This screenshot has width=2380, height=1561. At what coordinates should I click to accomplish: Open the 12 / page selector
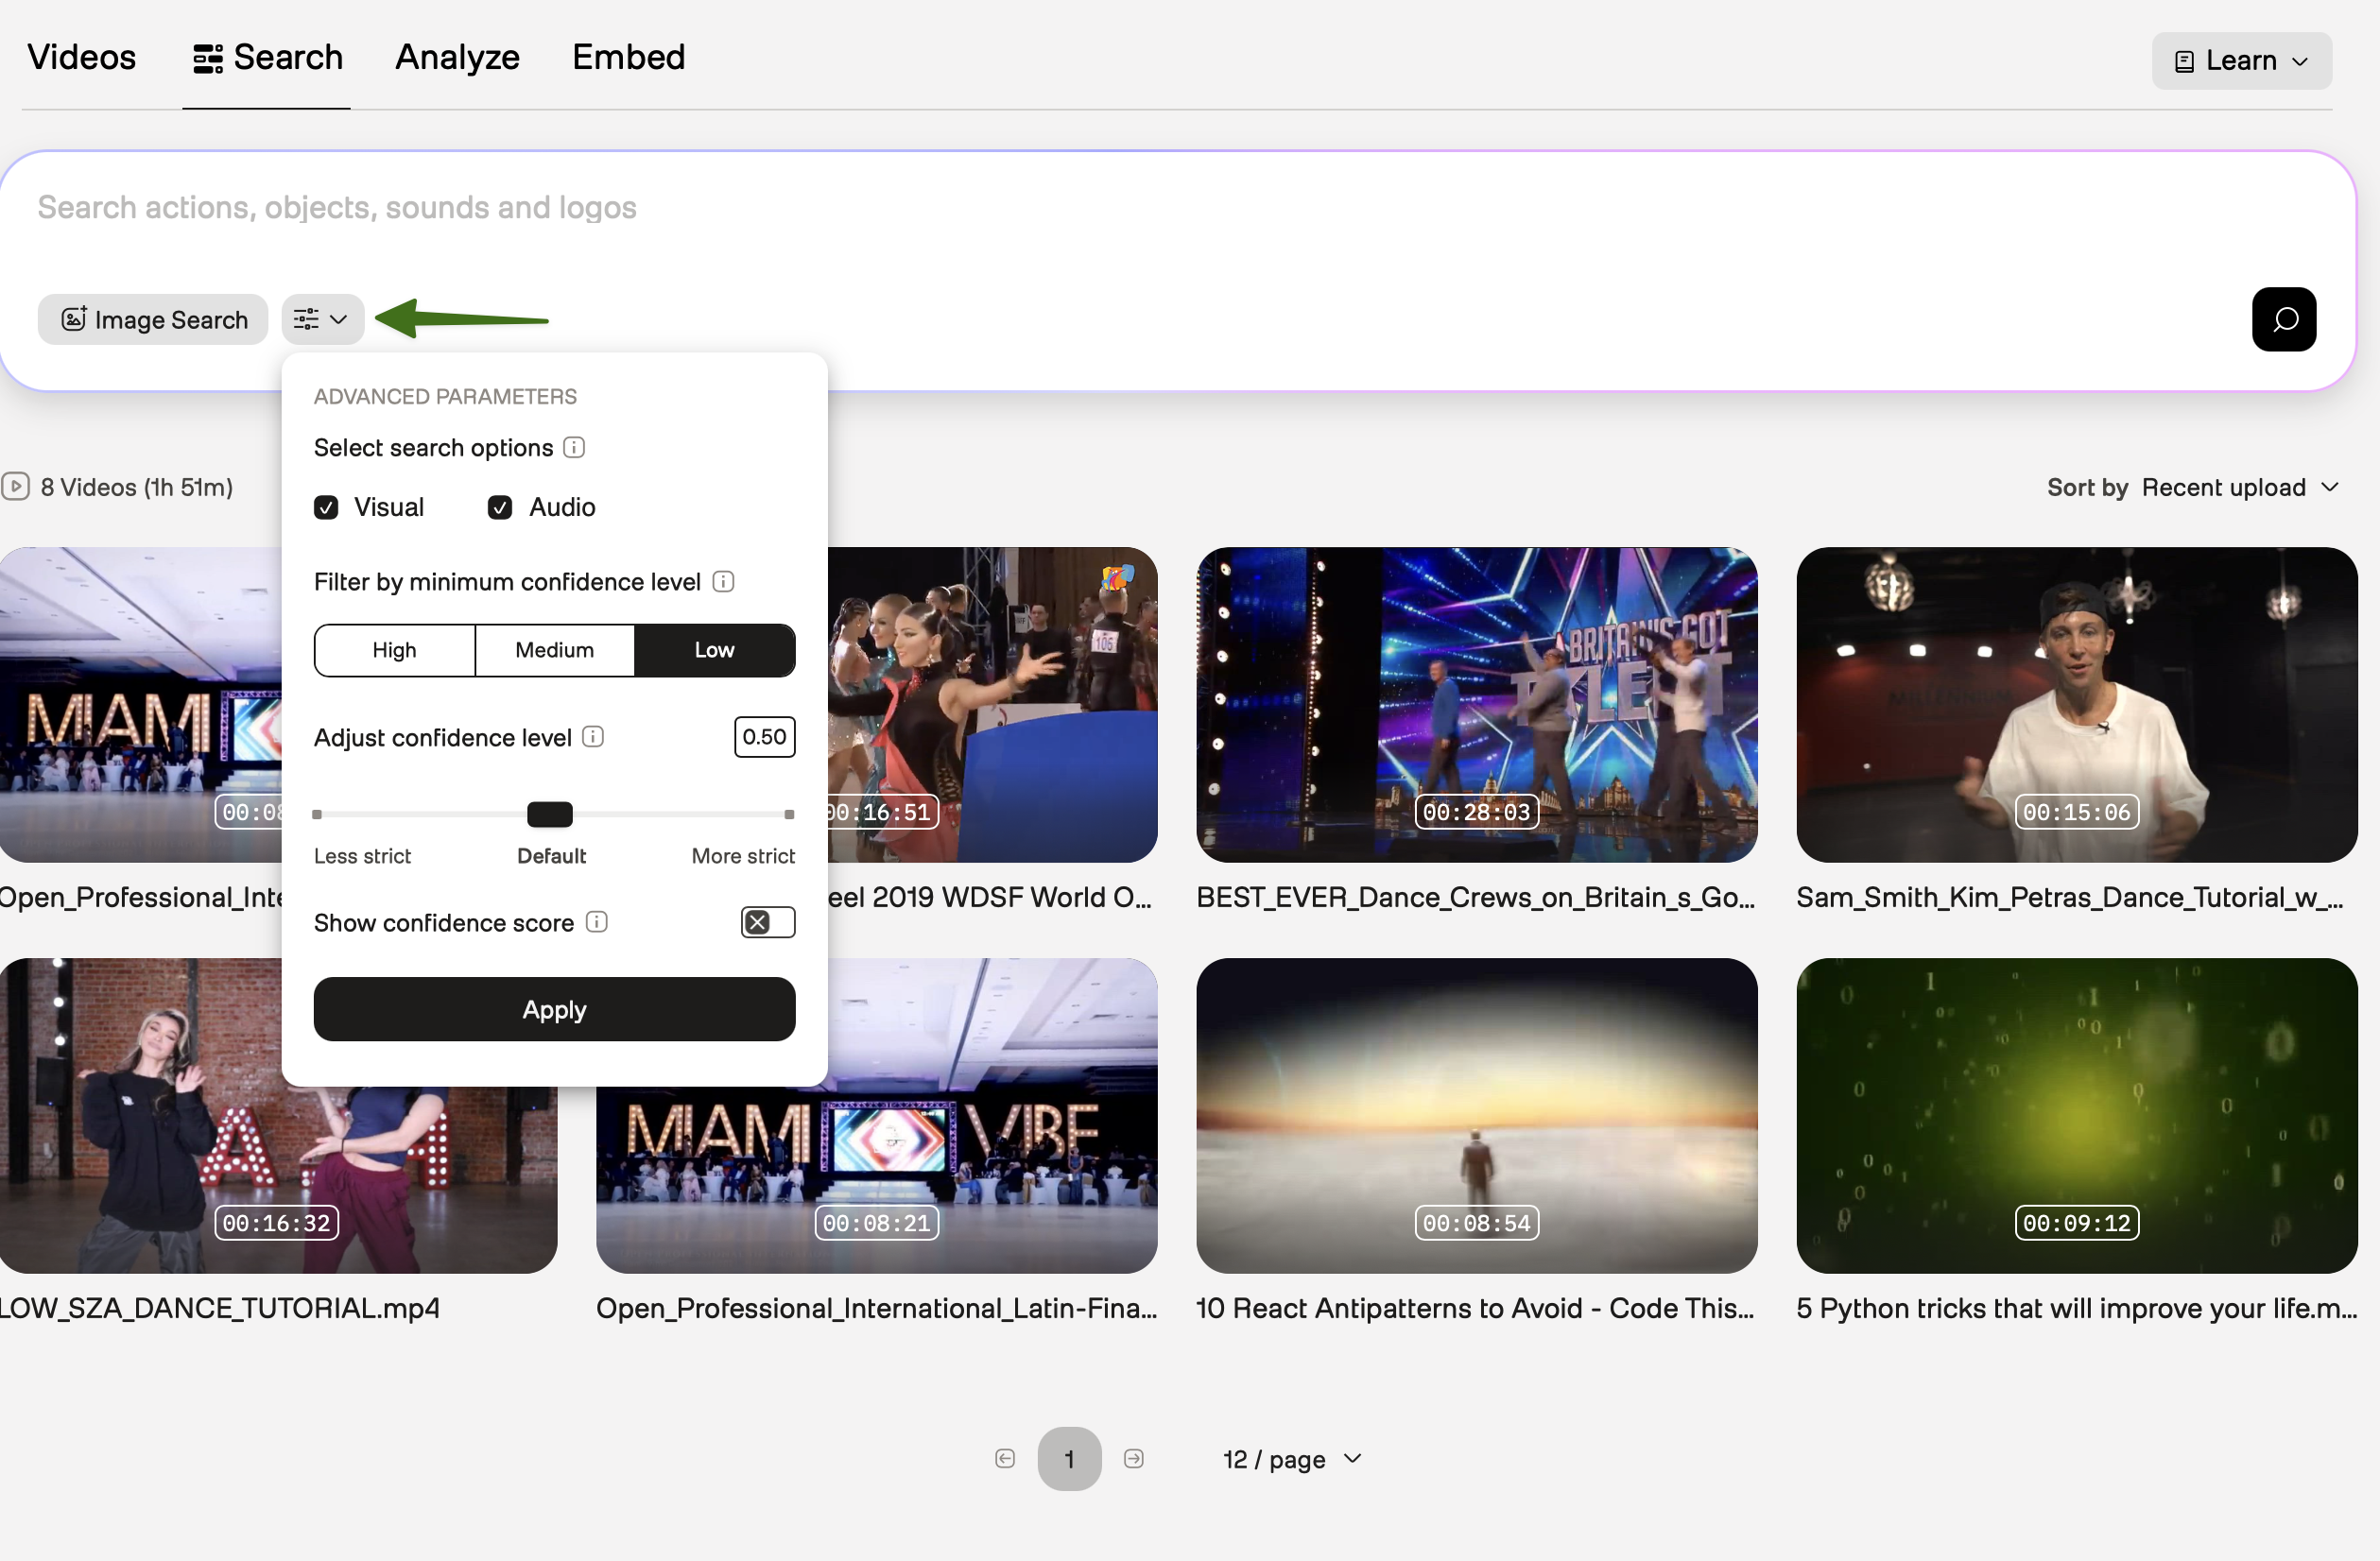1291,1459
